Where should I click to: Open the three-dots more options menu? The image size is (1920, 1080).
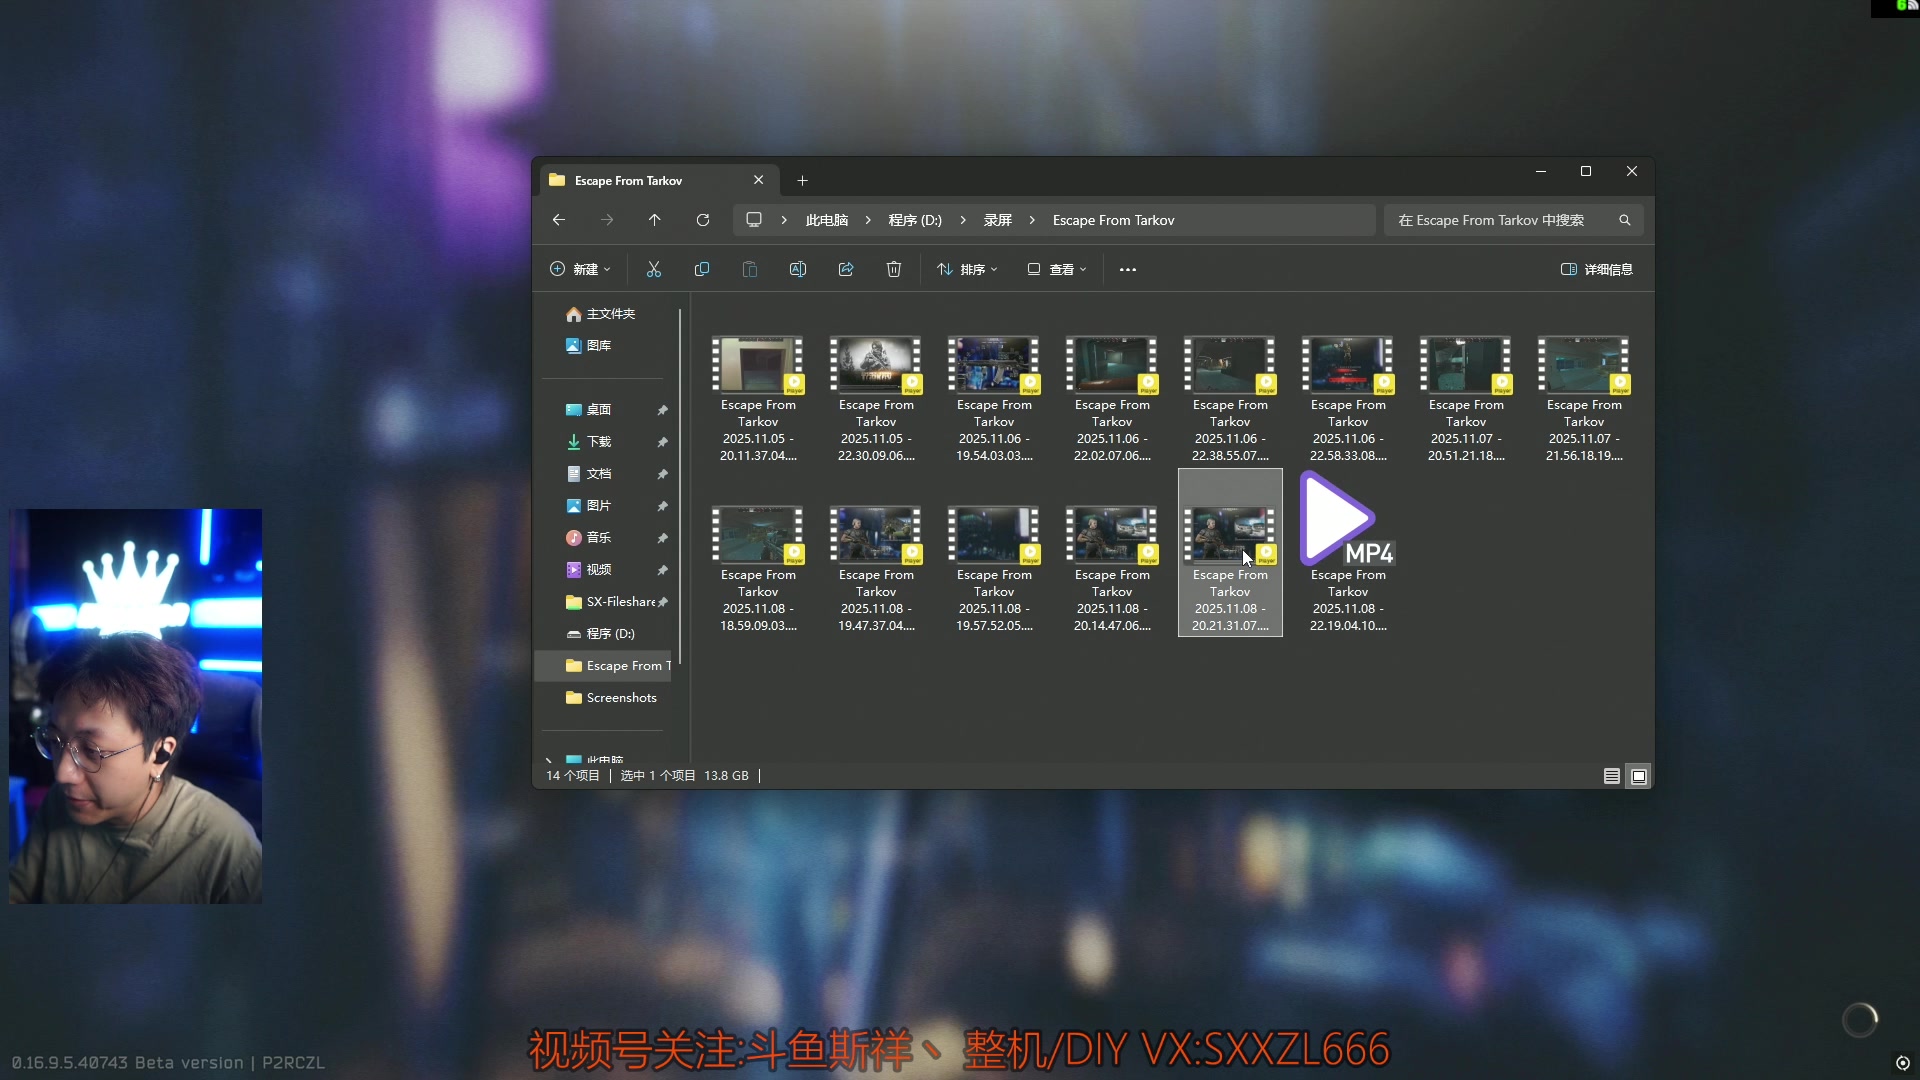[1128, 270]
